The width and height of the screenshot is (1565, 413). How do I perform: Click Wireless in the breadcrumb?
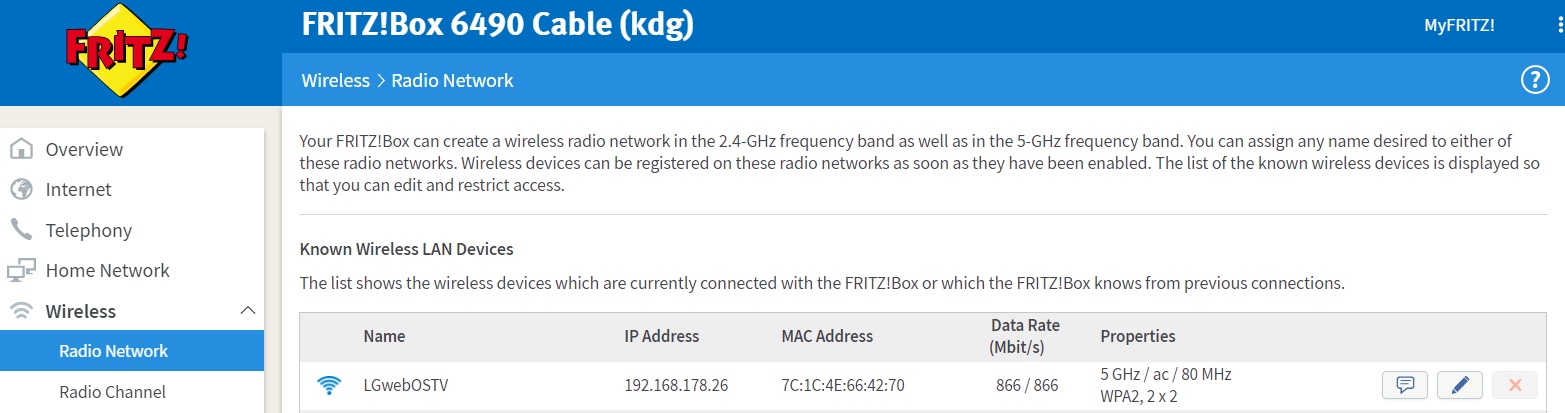coord(335,80)
